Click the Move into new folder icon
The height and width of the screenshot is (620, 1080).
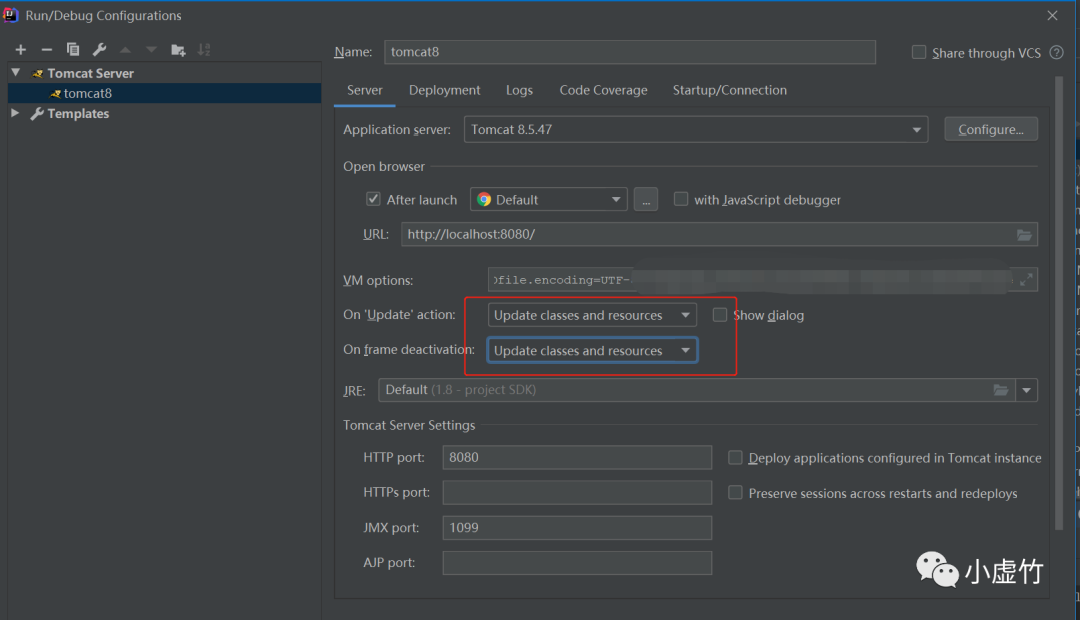point(178,50)
